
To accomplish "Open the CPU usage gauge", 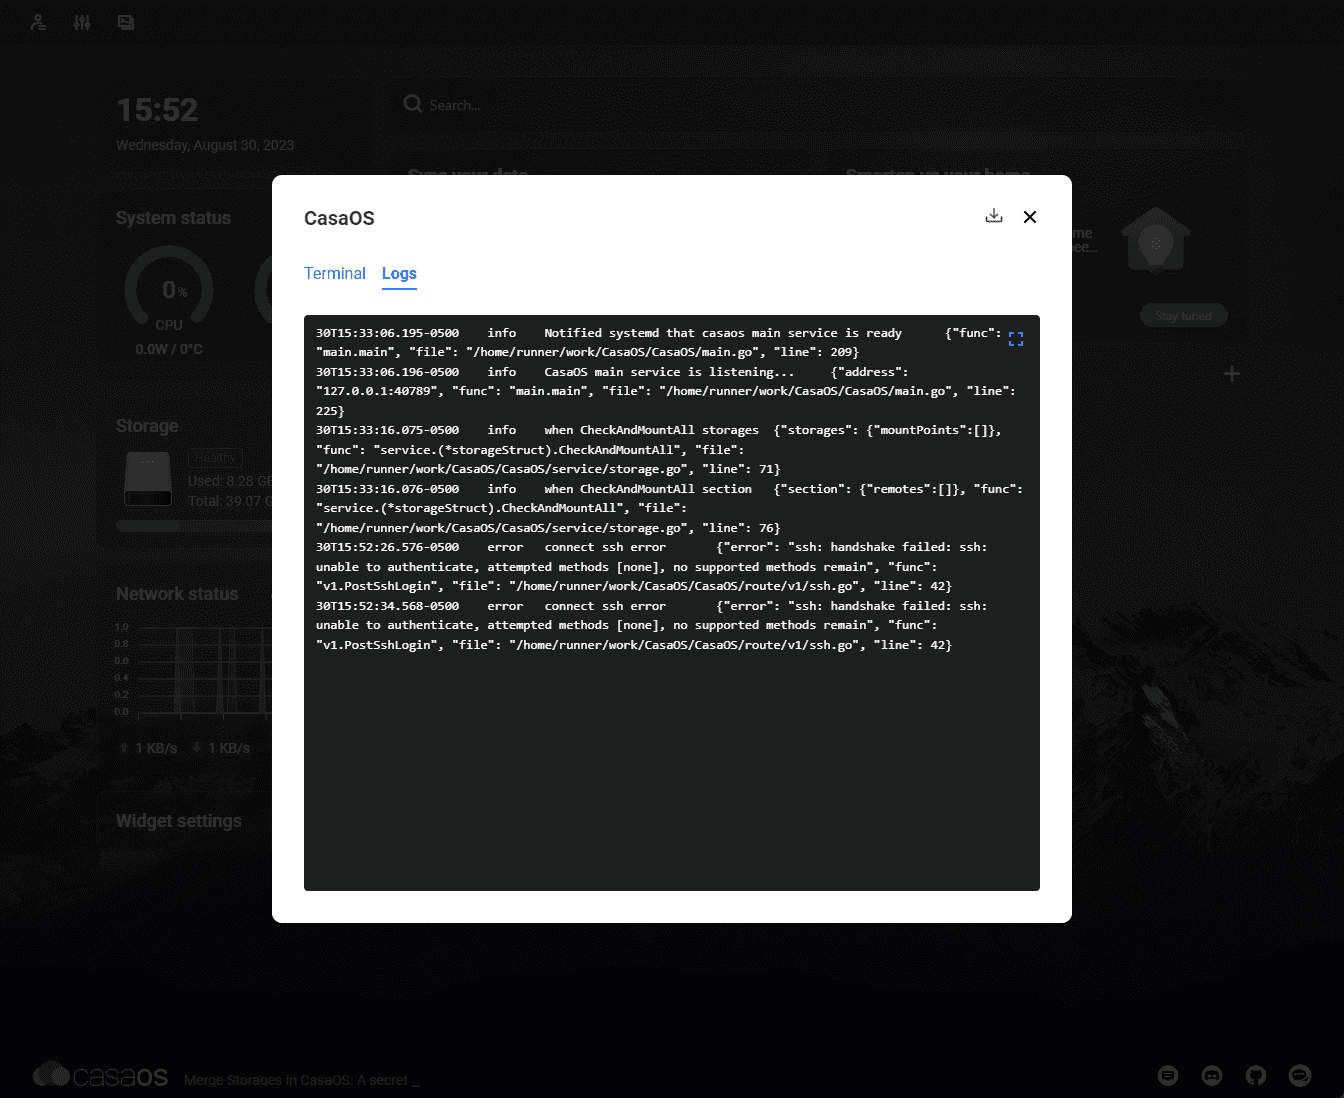I will pyautogui.click(x=169, y=290).
